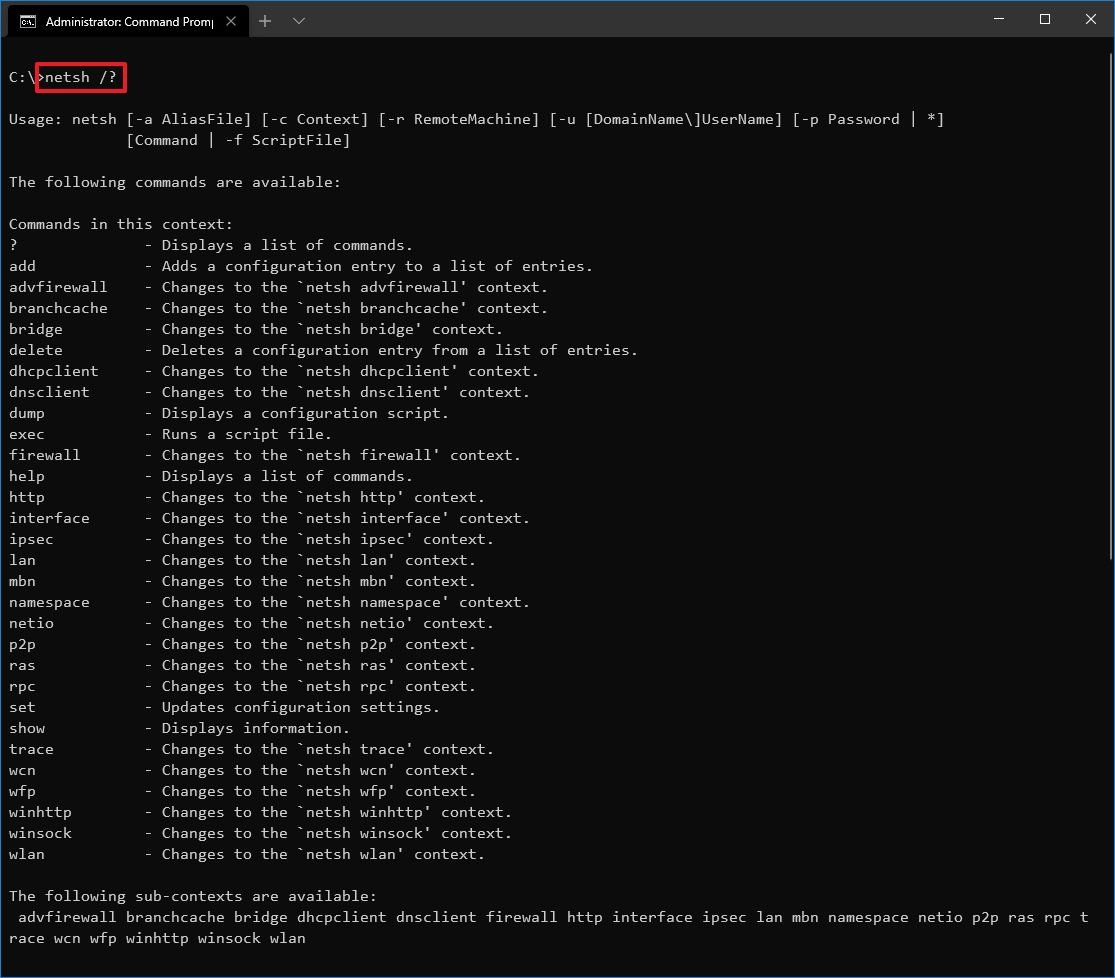This screenshot has width=1115, height=978.
Task: Click the wlan command entry
Action: pos(26,854)
